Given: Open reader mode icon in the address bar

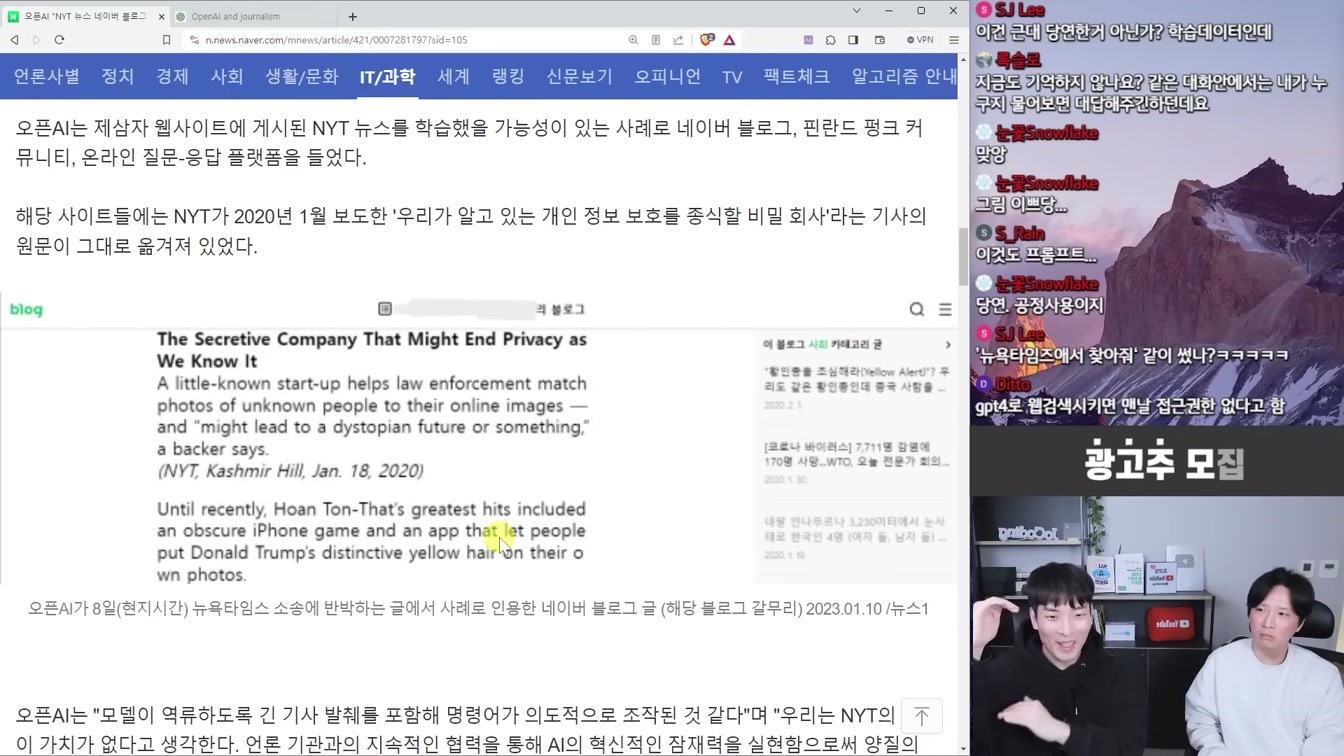Looking at the screenshot, I should (656, 40).
